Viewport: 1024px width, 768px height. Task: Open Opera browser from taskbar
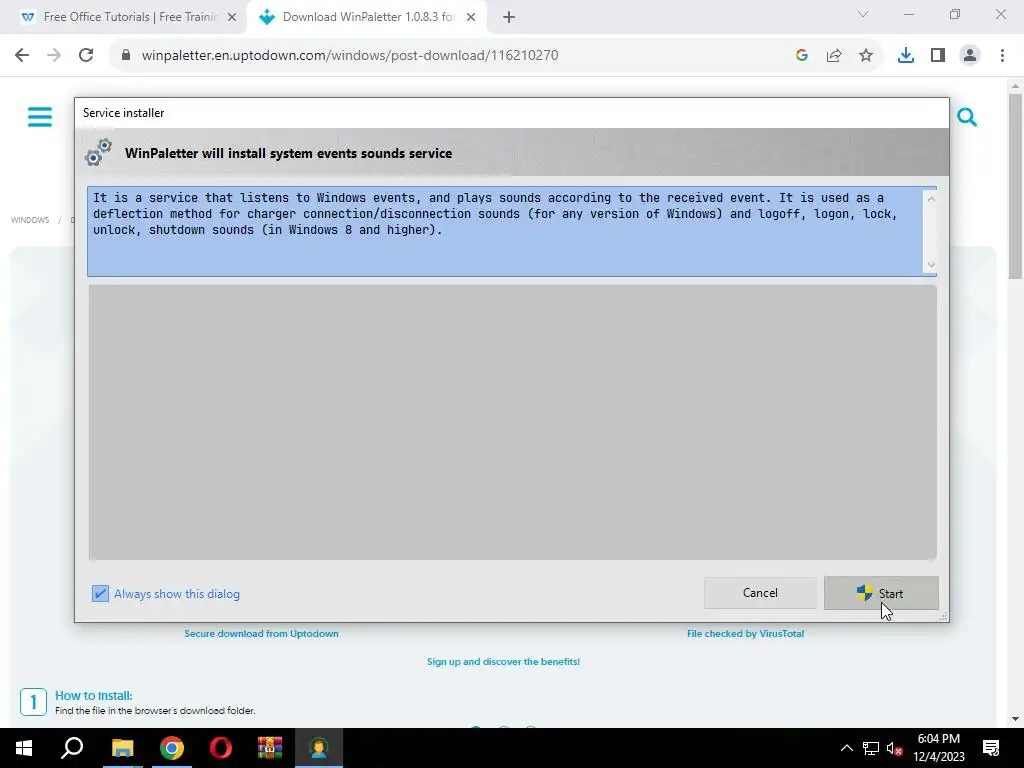[x=221, y=748]
